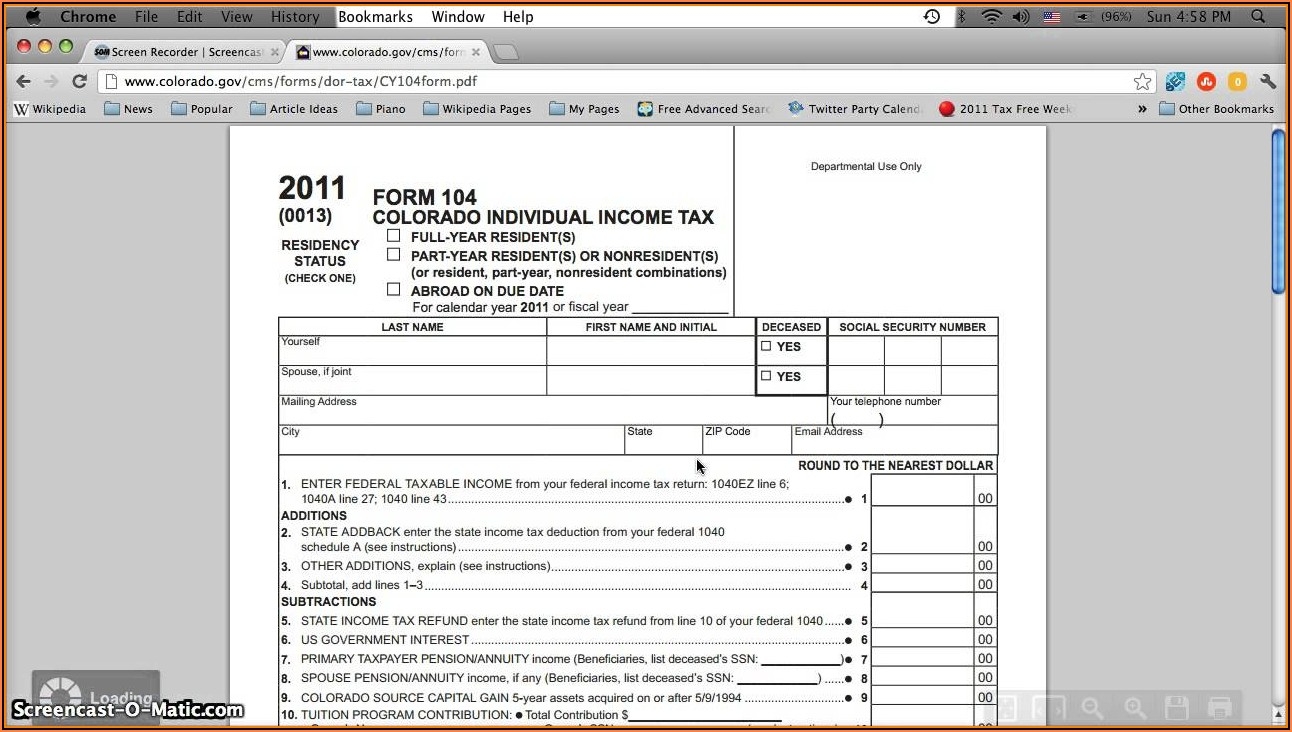
Task: Click the zoom in icon on PDF toolbar
Action: click(1134, 706)
